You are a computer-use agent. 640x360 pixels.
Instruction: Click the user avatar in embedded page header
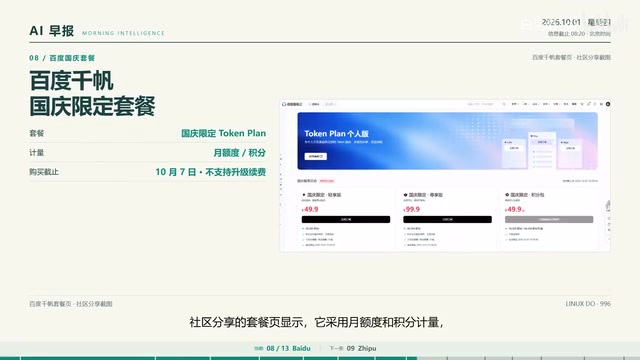click(x=608, y=104)
